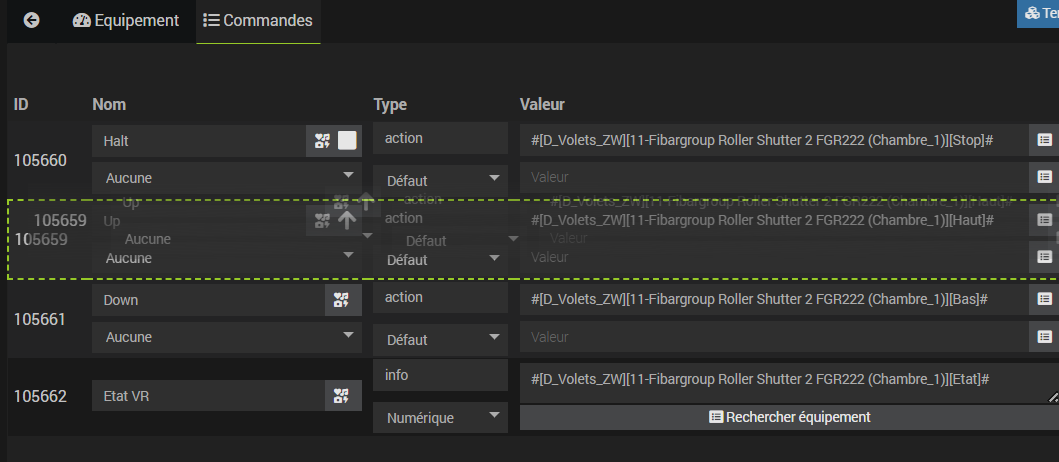
Task: Click the Valeur column header
Action: click(x=542, y=104)
